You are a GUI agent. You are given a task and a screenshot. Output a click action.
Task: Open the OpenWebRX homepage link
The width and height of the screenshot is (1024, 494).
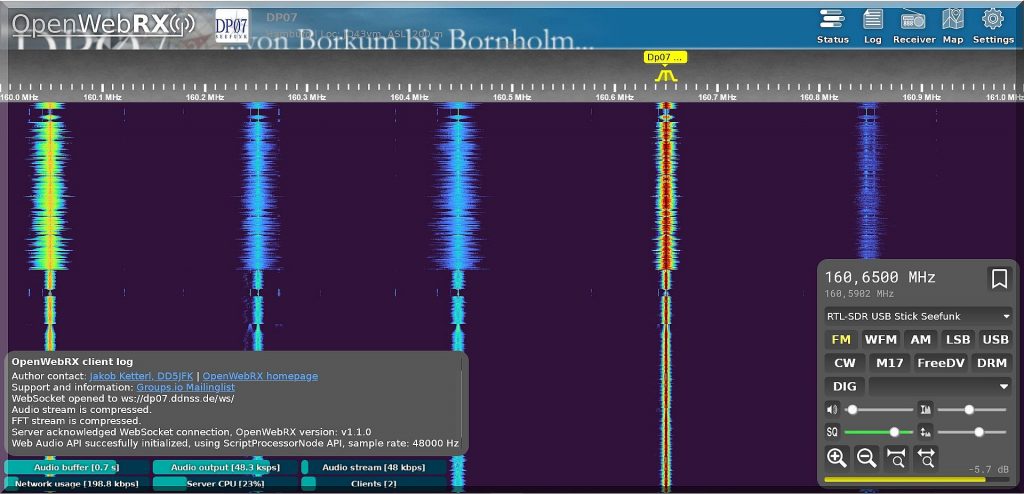(260, 376)
